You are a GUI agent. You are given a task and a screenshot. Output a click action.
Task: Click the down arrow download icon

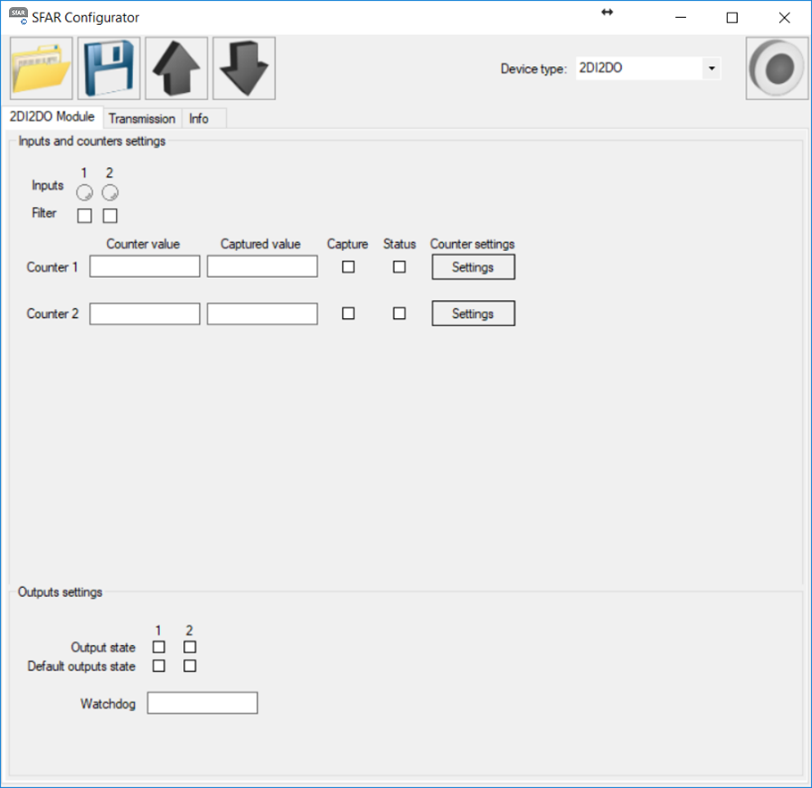tap(244, 69)
